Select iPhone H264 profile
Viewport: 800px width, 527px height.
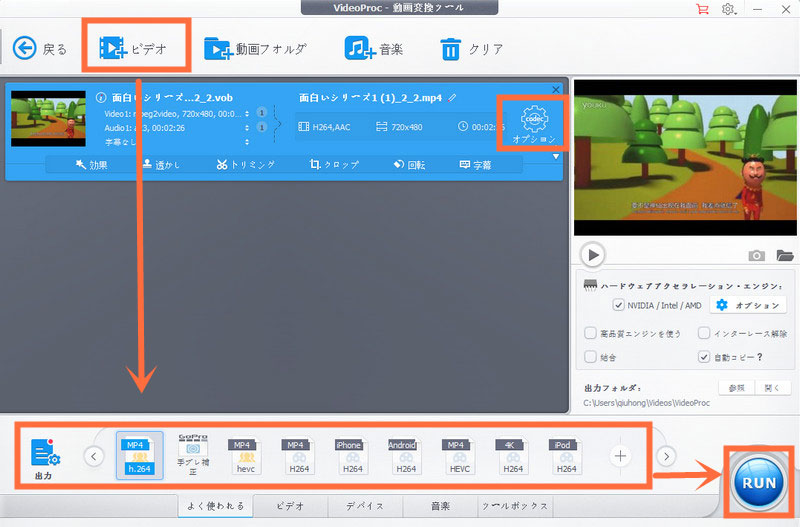click(x=353, y=456)
